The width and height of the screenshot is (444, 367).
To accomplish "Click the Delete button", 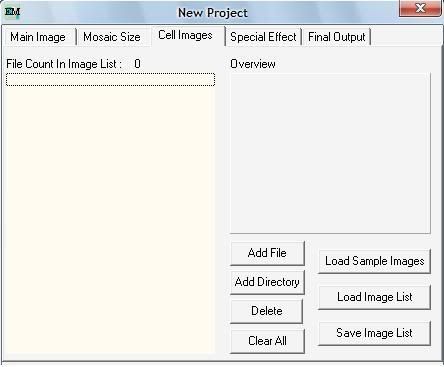I will [267, 311].
